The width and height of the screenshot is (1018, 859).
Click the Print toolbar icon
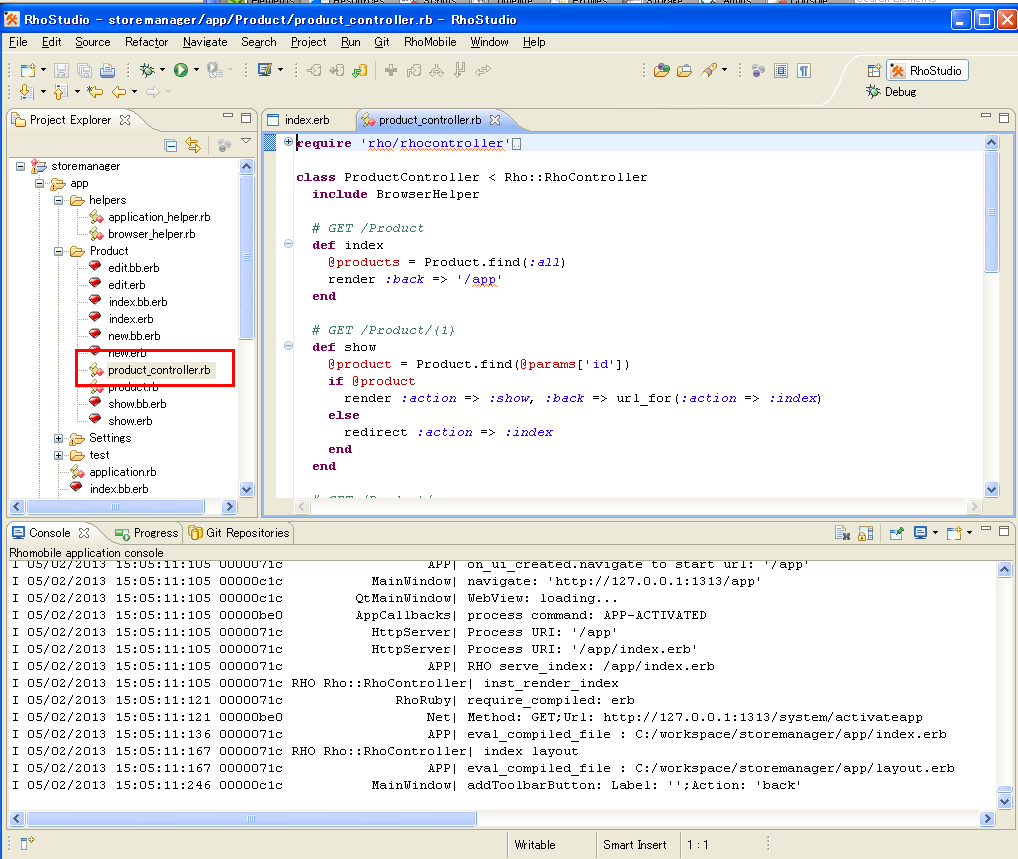[108, 70]
